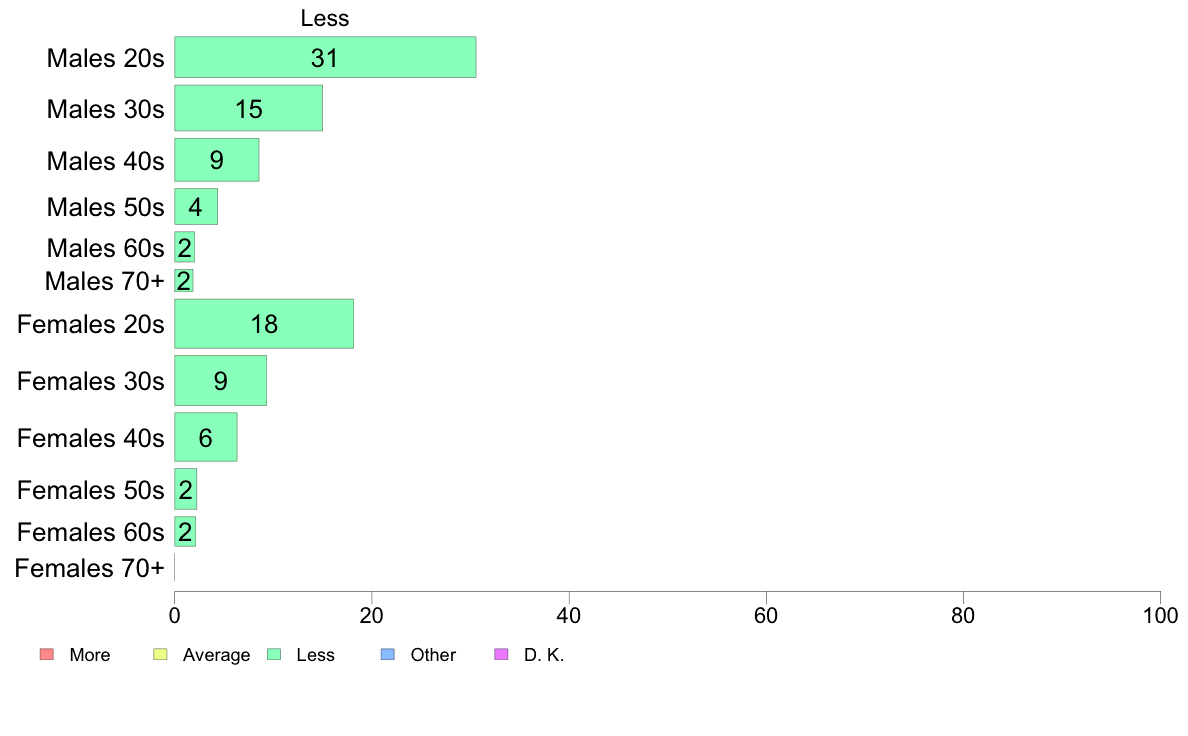Click the 40 tick on the axis
The width and height of the screenshot is (1188, 736).
(x=569, y=614)
